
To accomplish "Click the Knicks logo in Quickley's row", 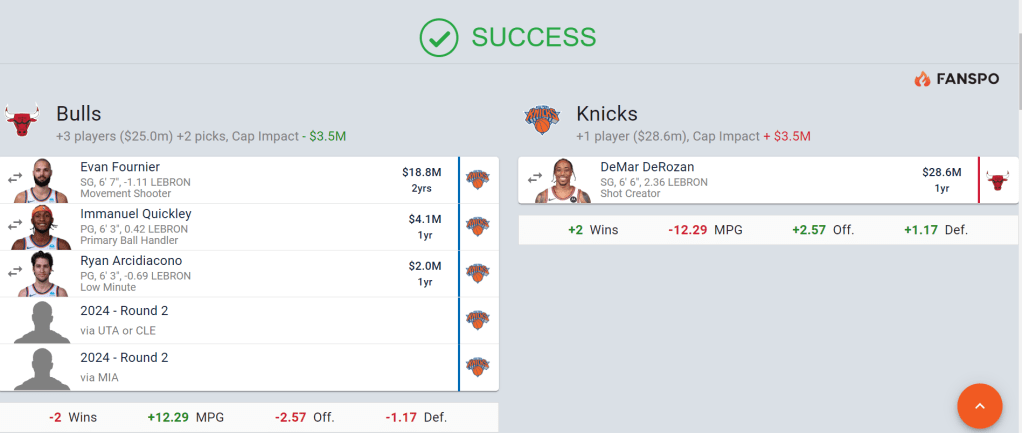I will tap(478, 227).
